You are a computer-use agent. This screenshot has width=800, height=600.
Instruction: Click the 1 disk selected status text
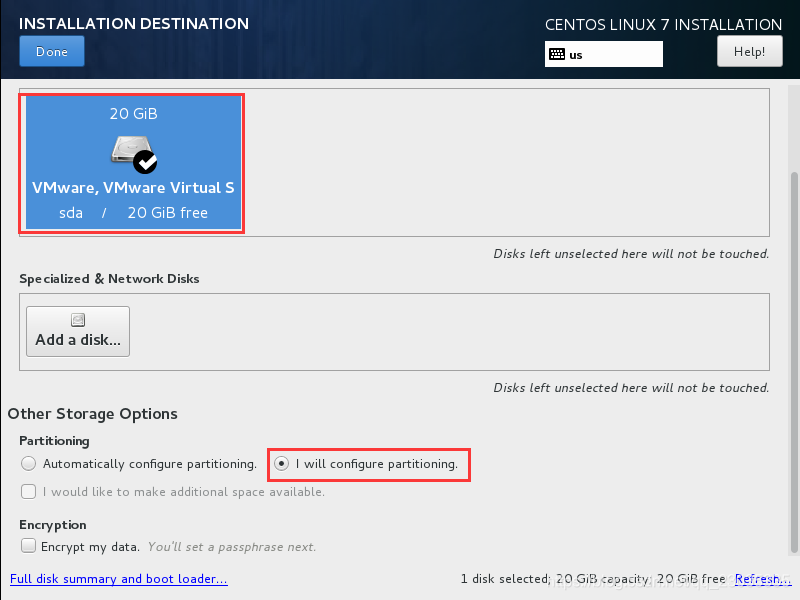point(593,579)
